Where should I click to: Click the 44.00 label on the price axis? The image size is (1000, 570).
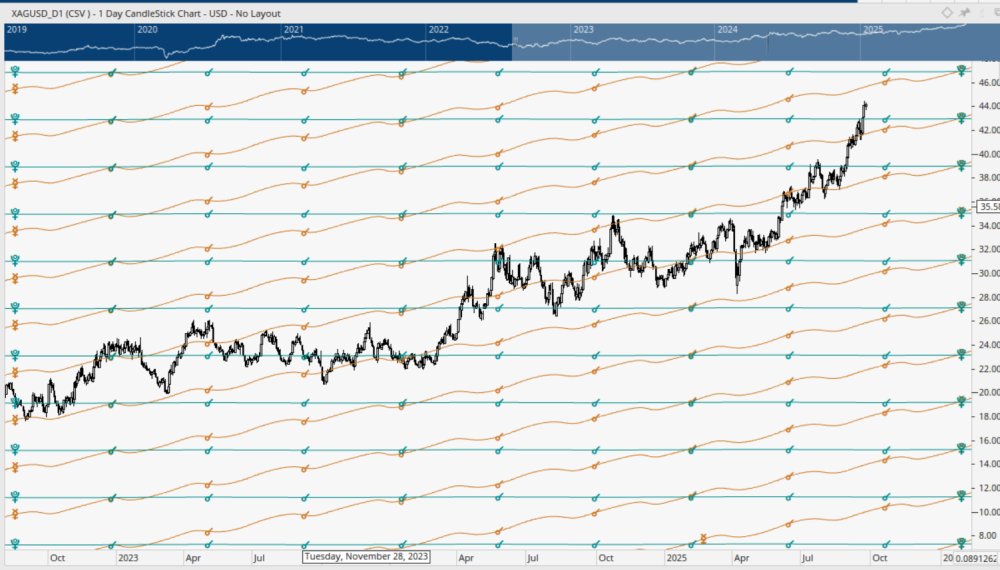click(x=986, y=106)
